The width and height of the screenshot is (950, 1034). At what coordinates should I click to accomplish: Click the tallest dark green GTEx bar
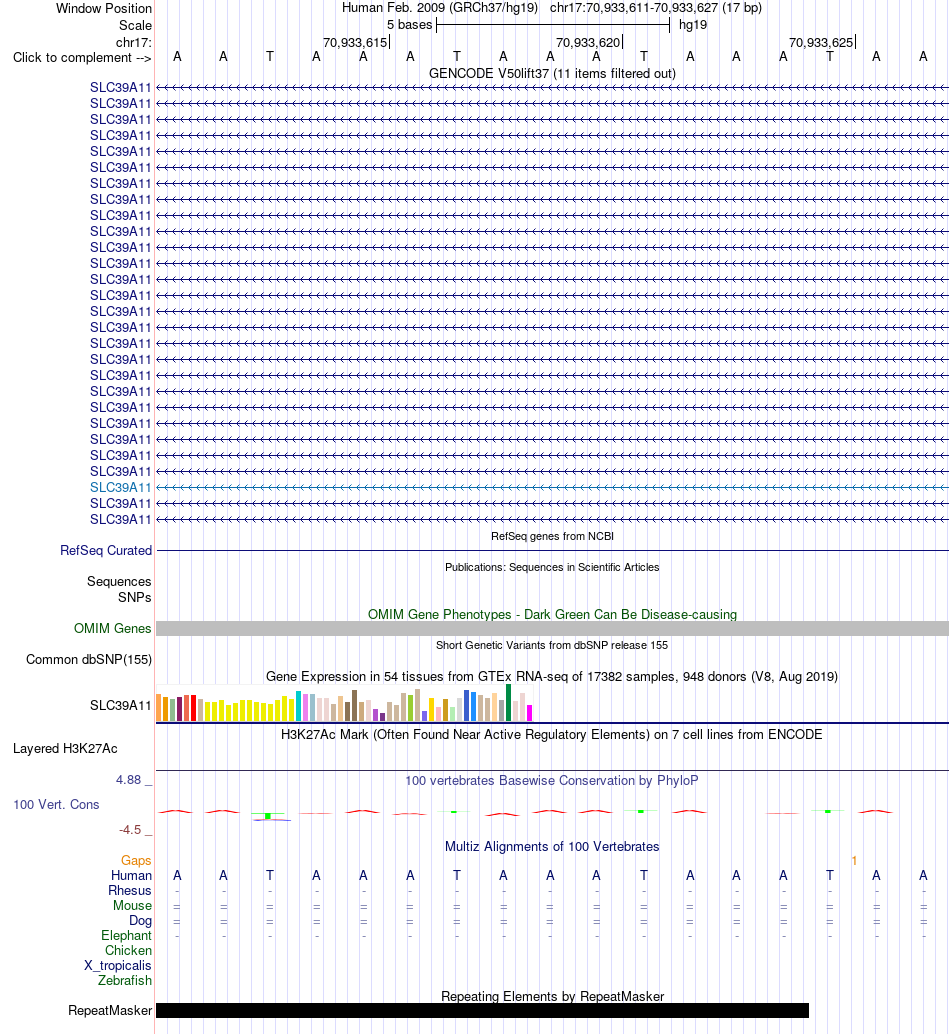pyautogui.click(x=509, y=702)
